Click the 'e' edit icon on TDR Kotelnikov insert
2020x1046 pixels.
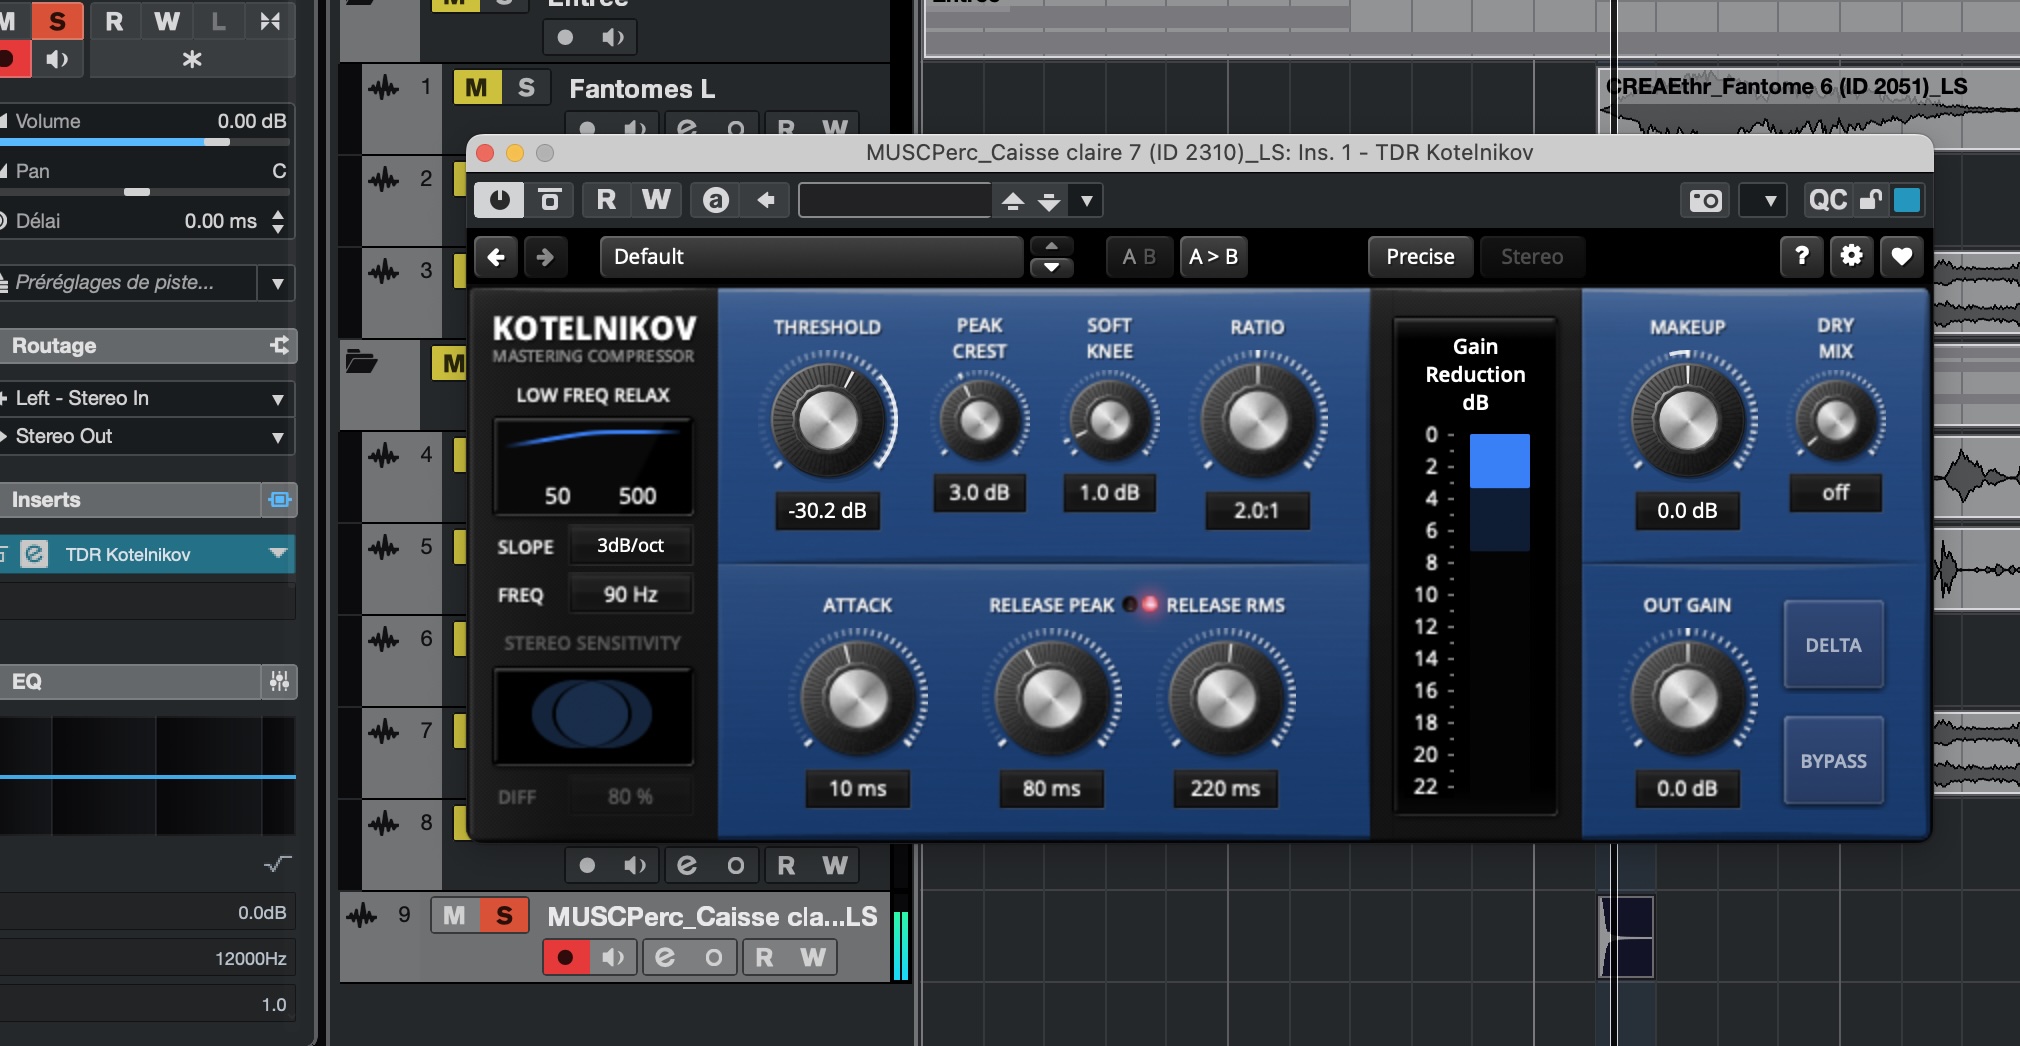(x=34, y=554)
